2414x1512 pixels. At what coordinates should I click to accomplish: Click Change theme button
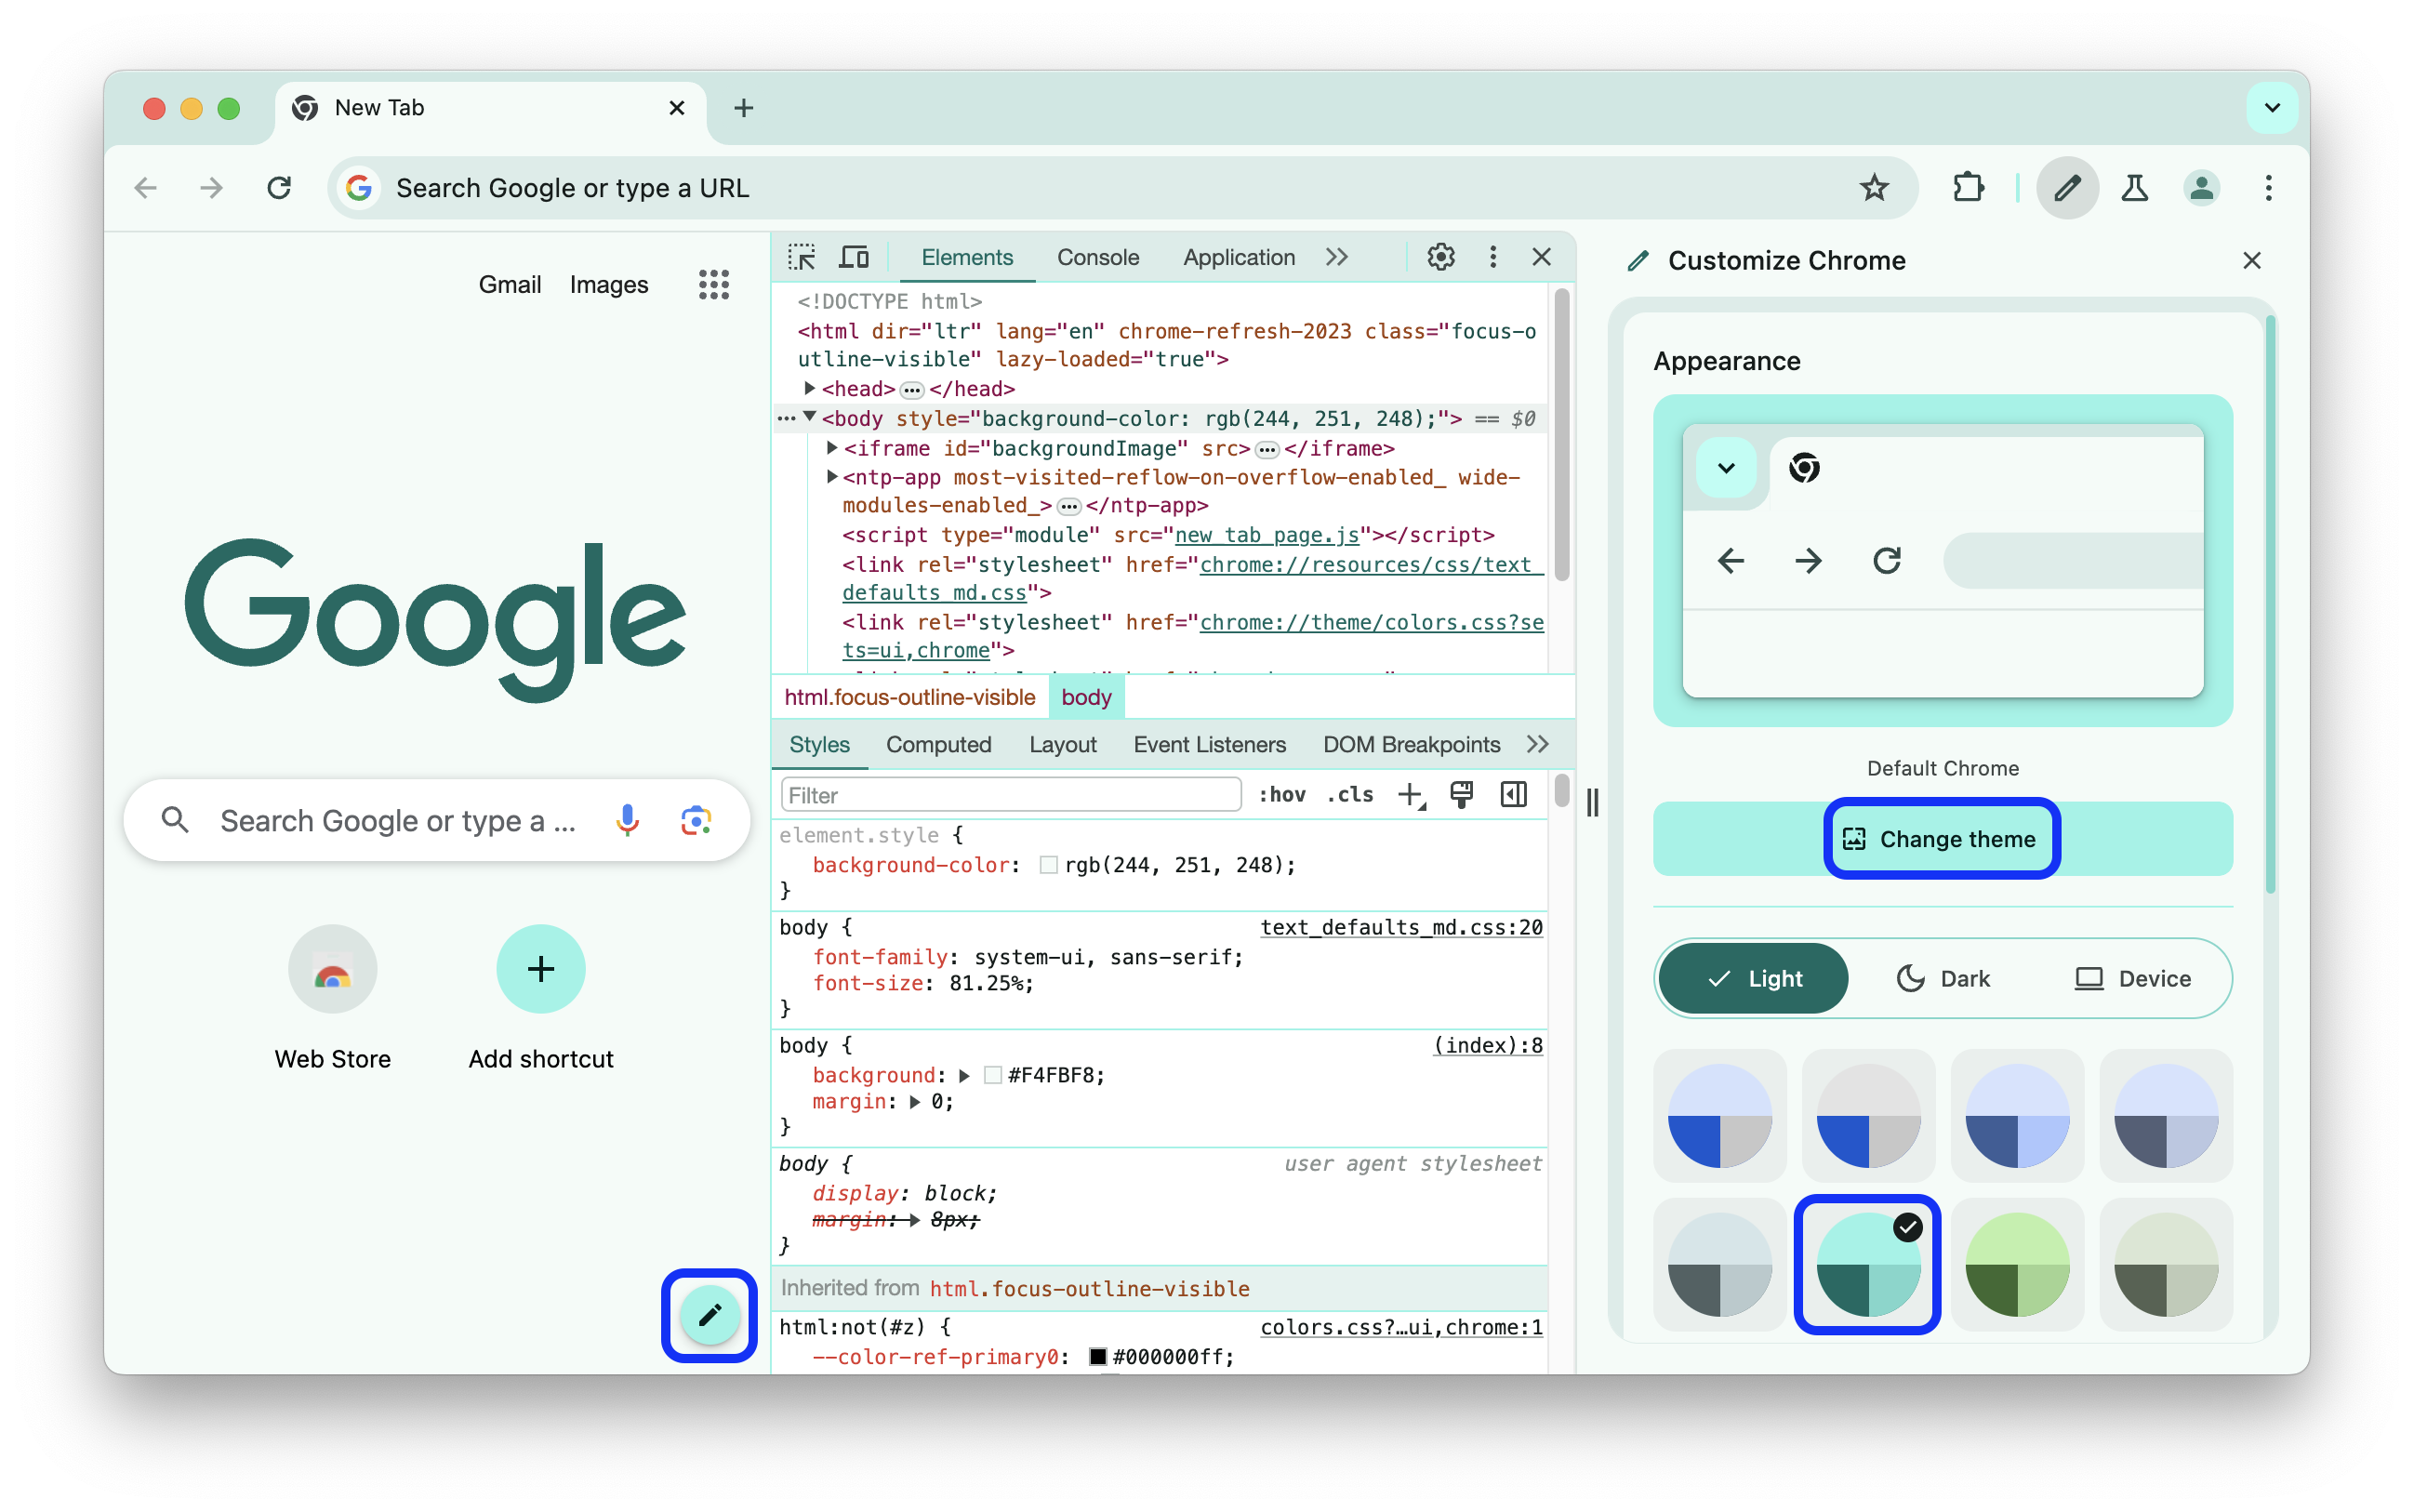1941,838
